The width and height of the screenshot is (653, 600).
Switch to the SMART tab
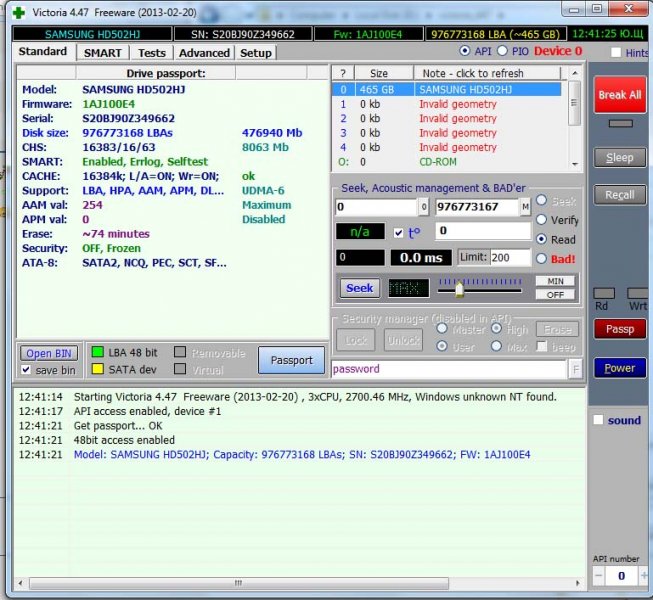tap(103, 53)
